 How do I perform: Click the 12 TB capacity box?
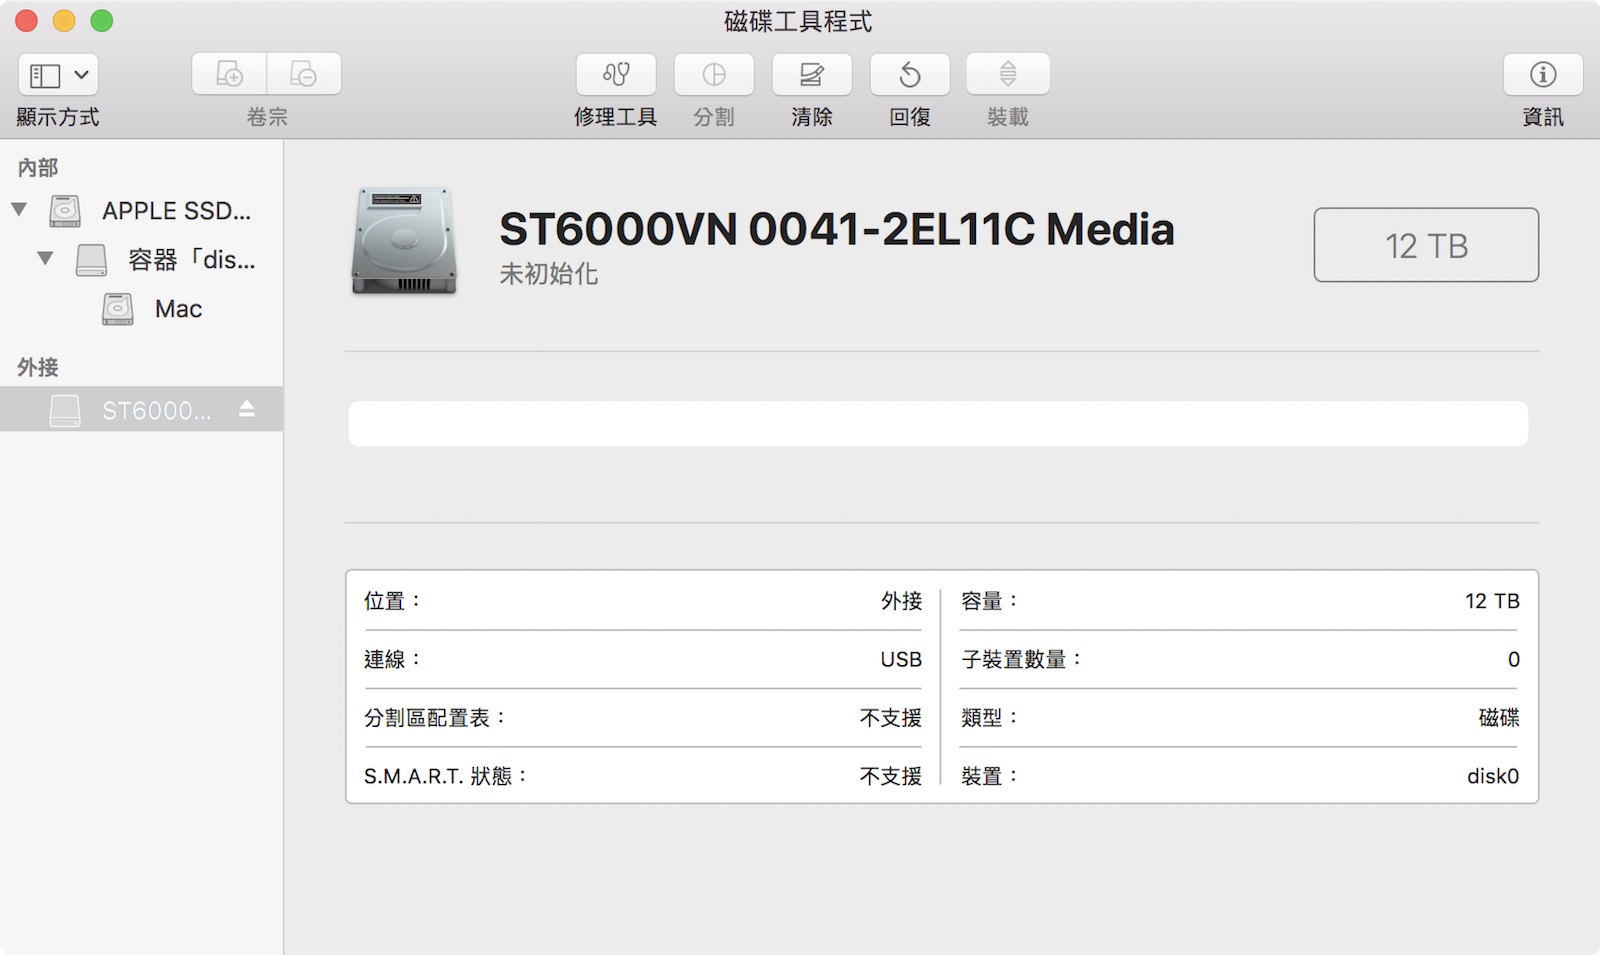pyautogui.click(x=1425, y=245)
